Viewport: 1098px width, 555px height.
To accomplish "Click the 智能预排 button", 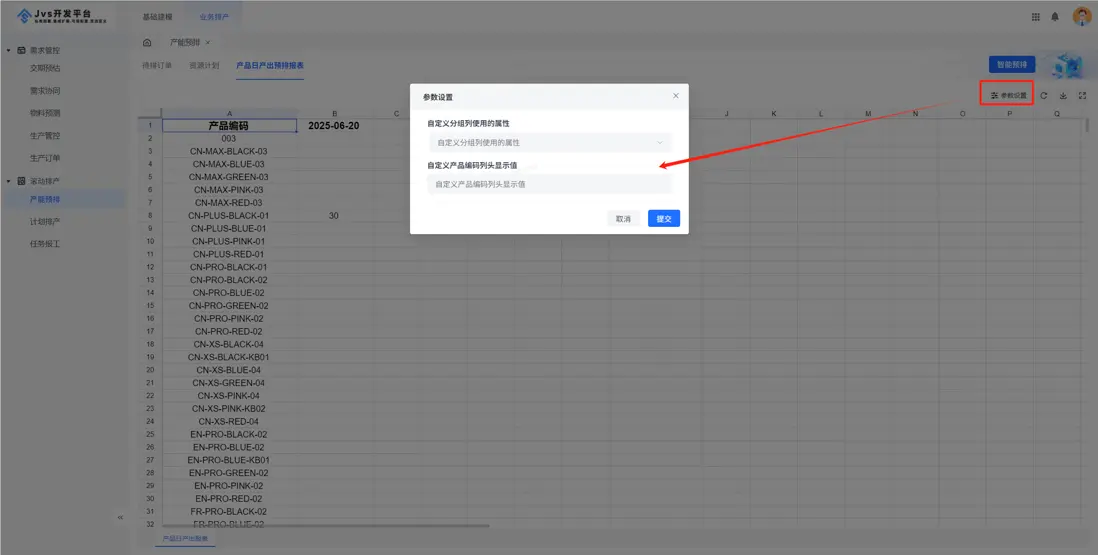I will click(x=1012, y=64).
